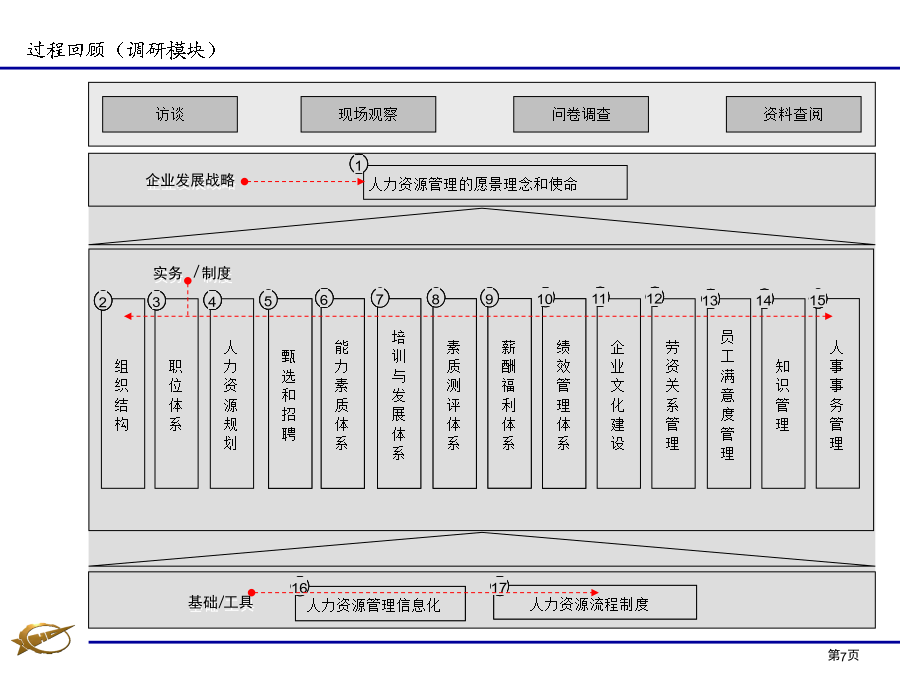Click the 素质测评体系 column
The width and height of the screenshot is (900, 675).
tap(455, 393)
